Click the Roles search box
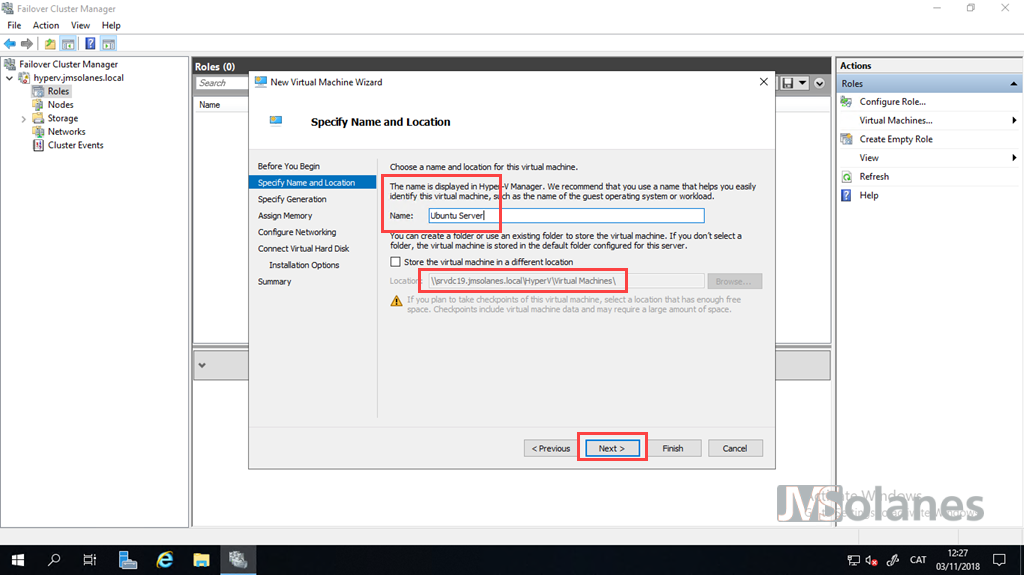Image resolution: width=1024 pixels, height=575 pixels. coord(221,83)
